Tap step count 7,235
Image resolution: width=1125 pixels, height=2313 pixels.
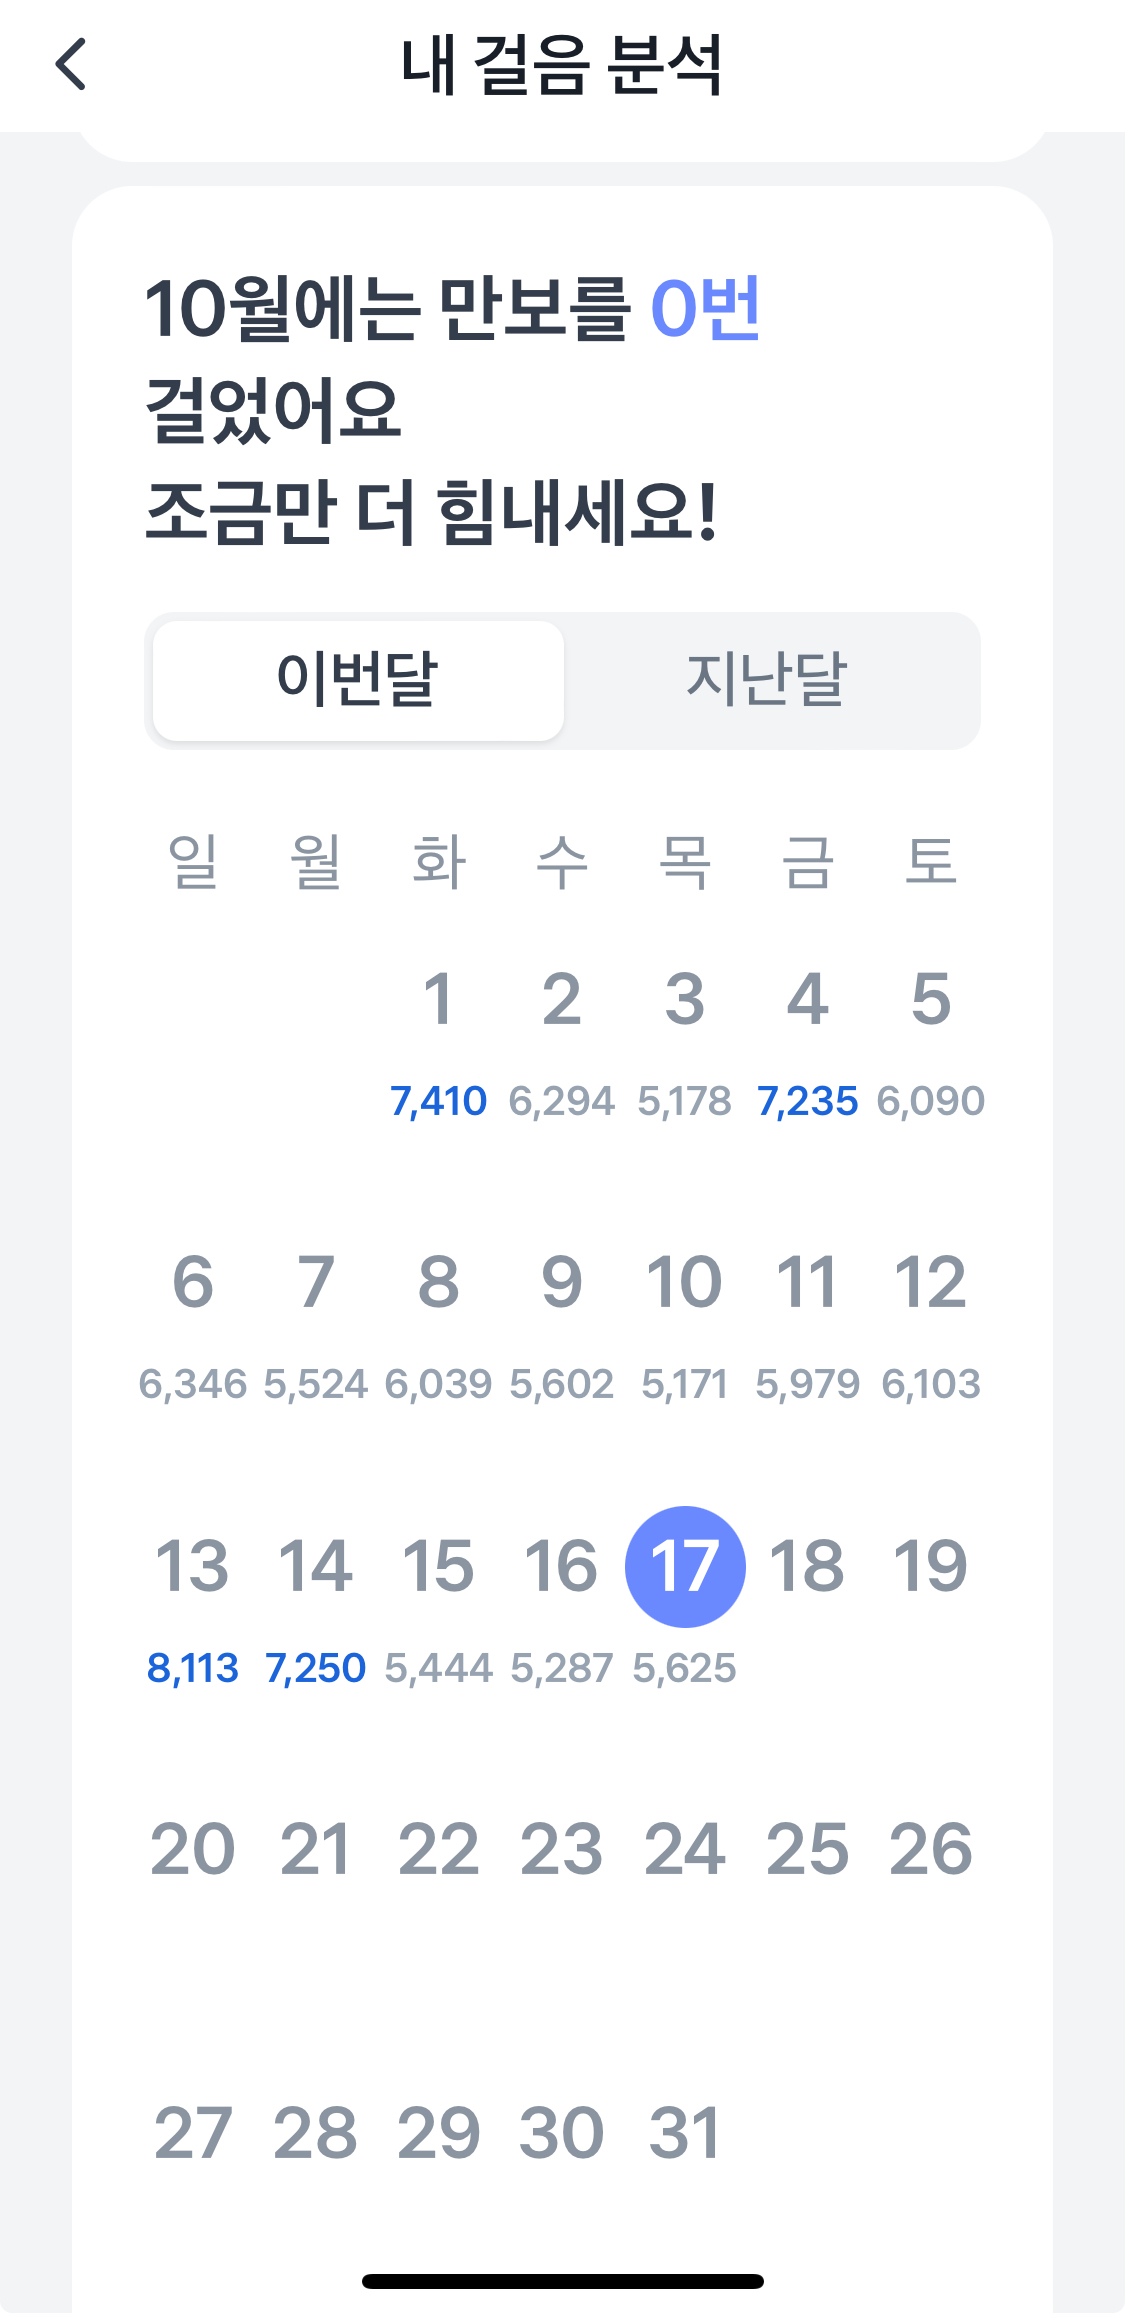[x=807, y=1101]
